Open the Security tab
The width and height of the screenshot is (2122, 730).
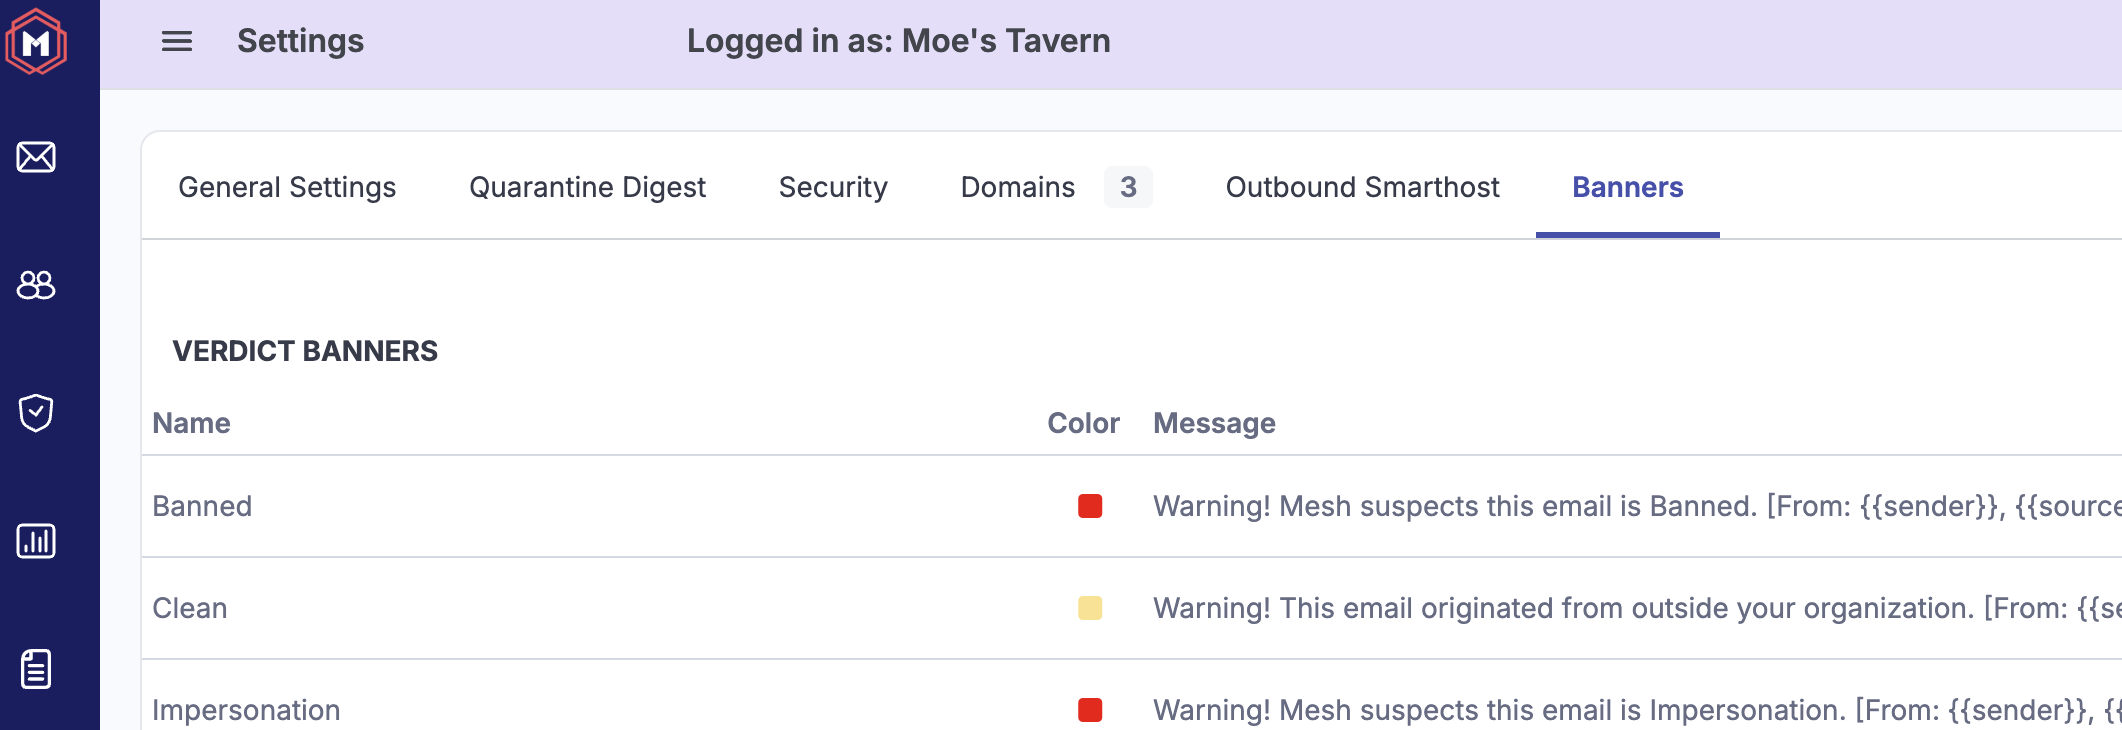[x=833, y=187]
